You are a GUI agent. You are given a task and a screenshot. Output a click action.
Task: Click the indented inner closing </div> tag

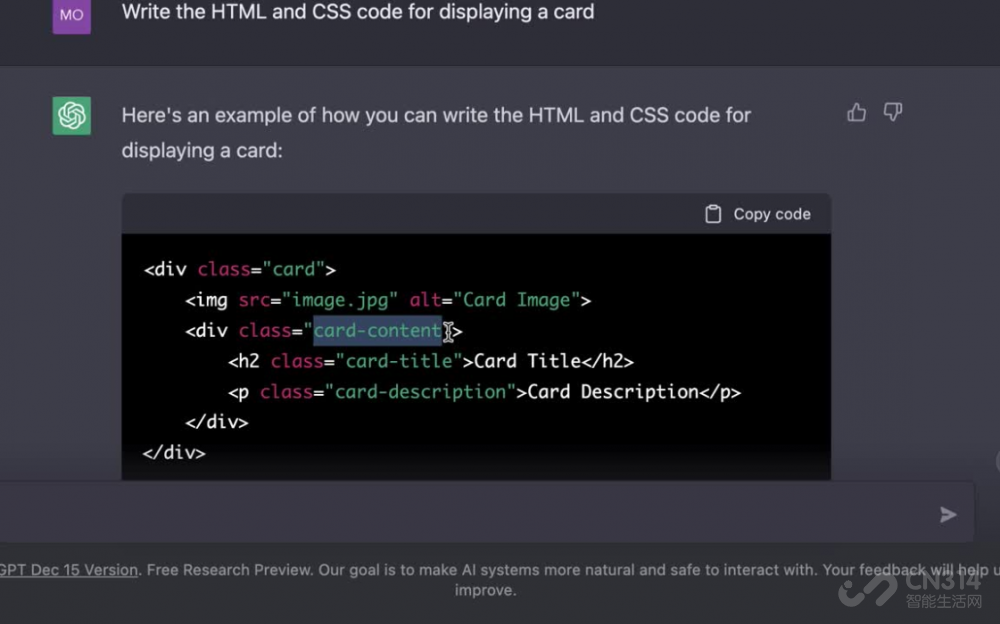coord(216,422)
